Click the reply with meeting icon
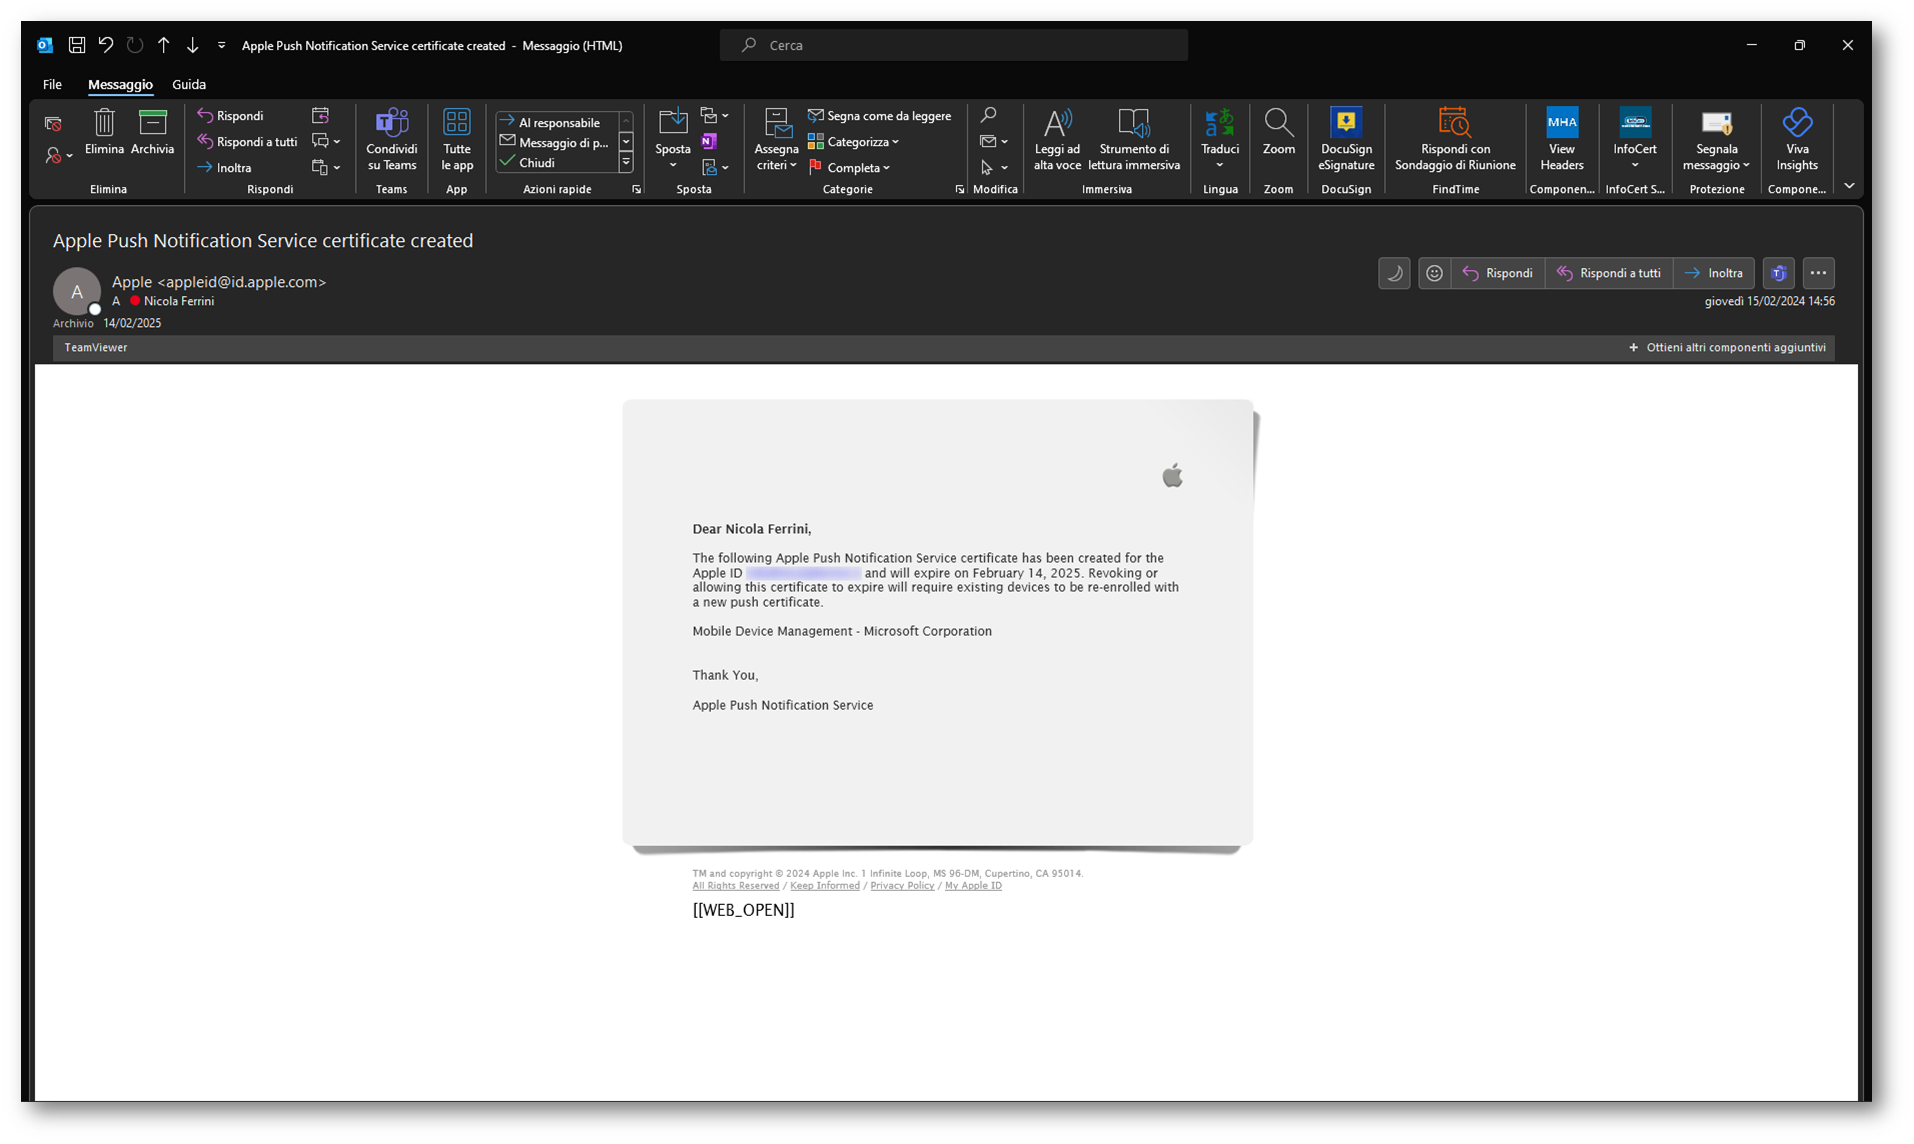1914x1144 pixels. click(320, 116)
